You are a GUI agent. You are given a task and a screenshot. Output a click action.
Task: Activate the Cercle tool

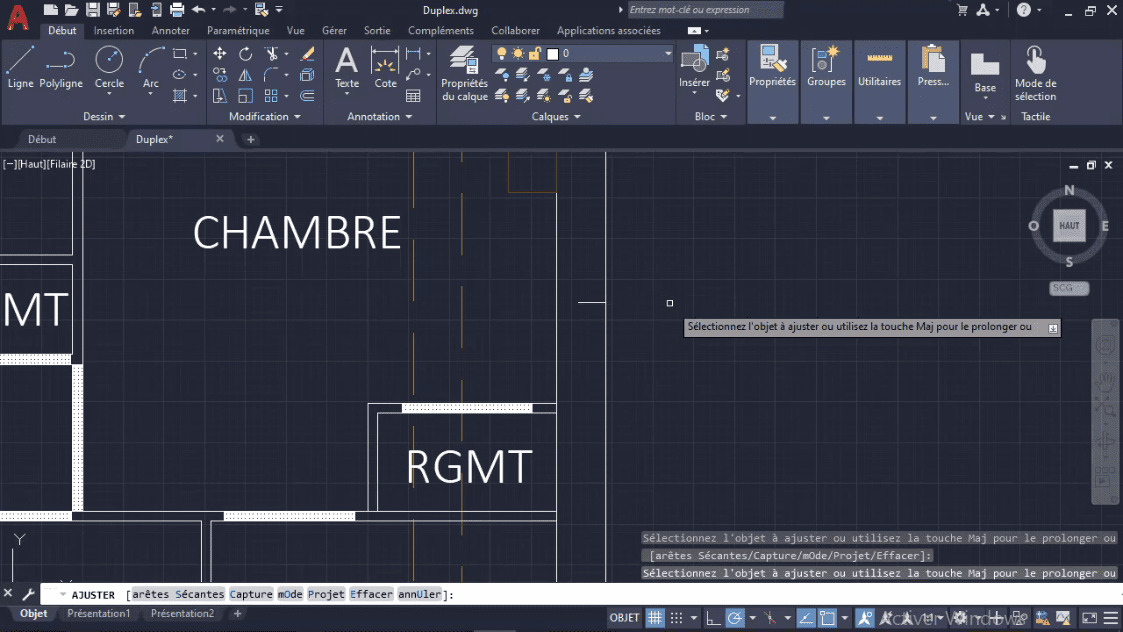coord(109,67)
